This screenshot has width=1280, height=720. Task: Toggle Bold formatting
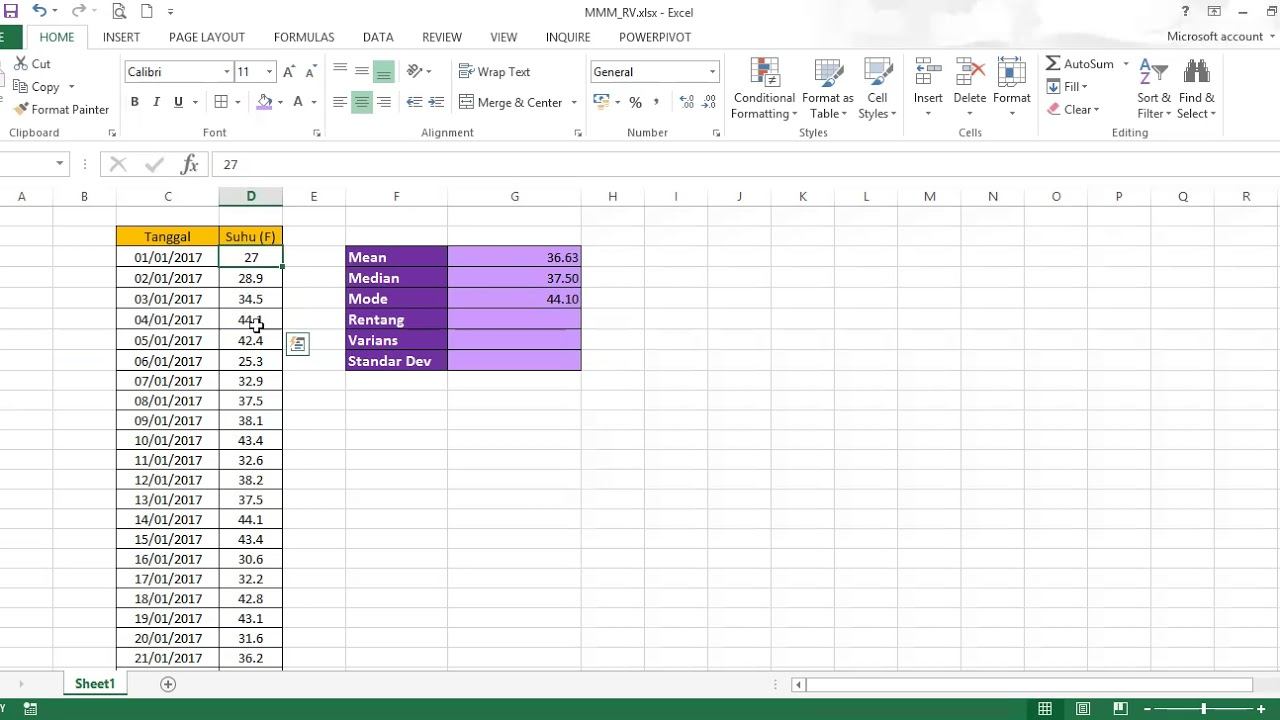134,102
